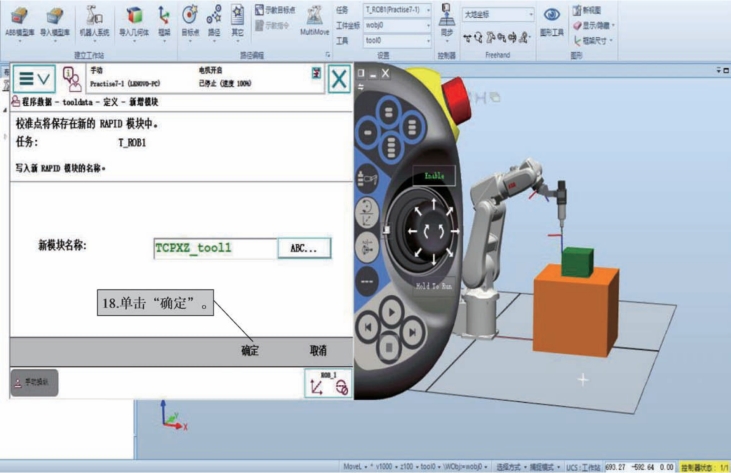Click pendant step forward button
Image resolution: width=731 pixels, height=473 pixels.
[412, 332]
